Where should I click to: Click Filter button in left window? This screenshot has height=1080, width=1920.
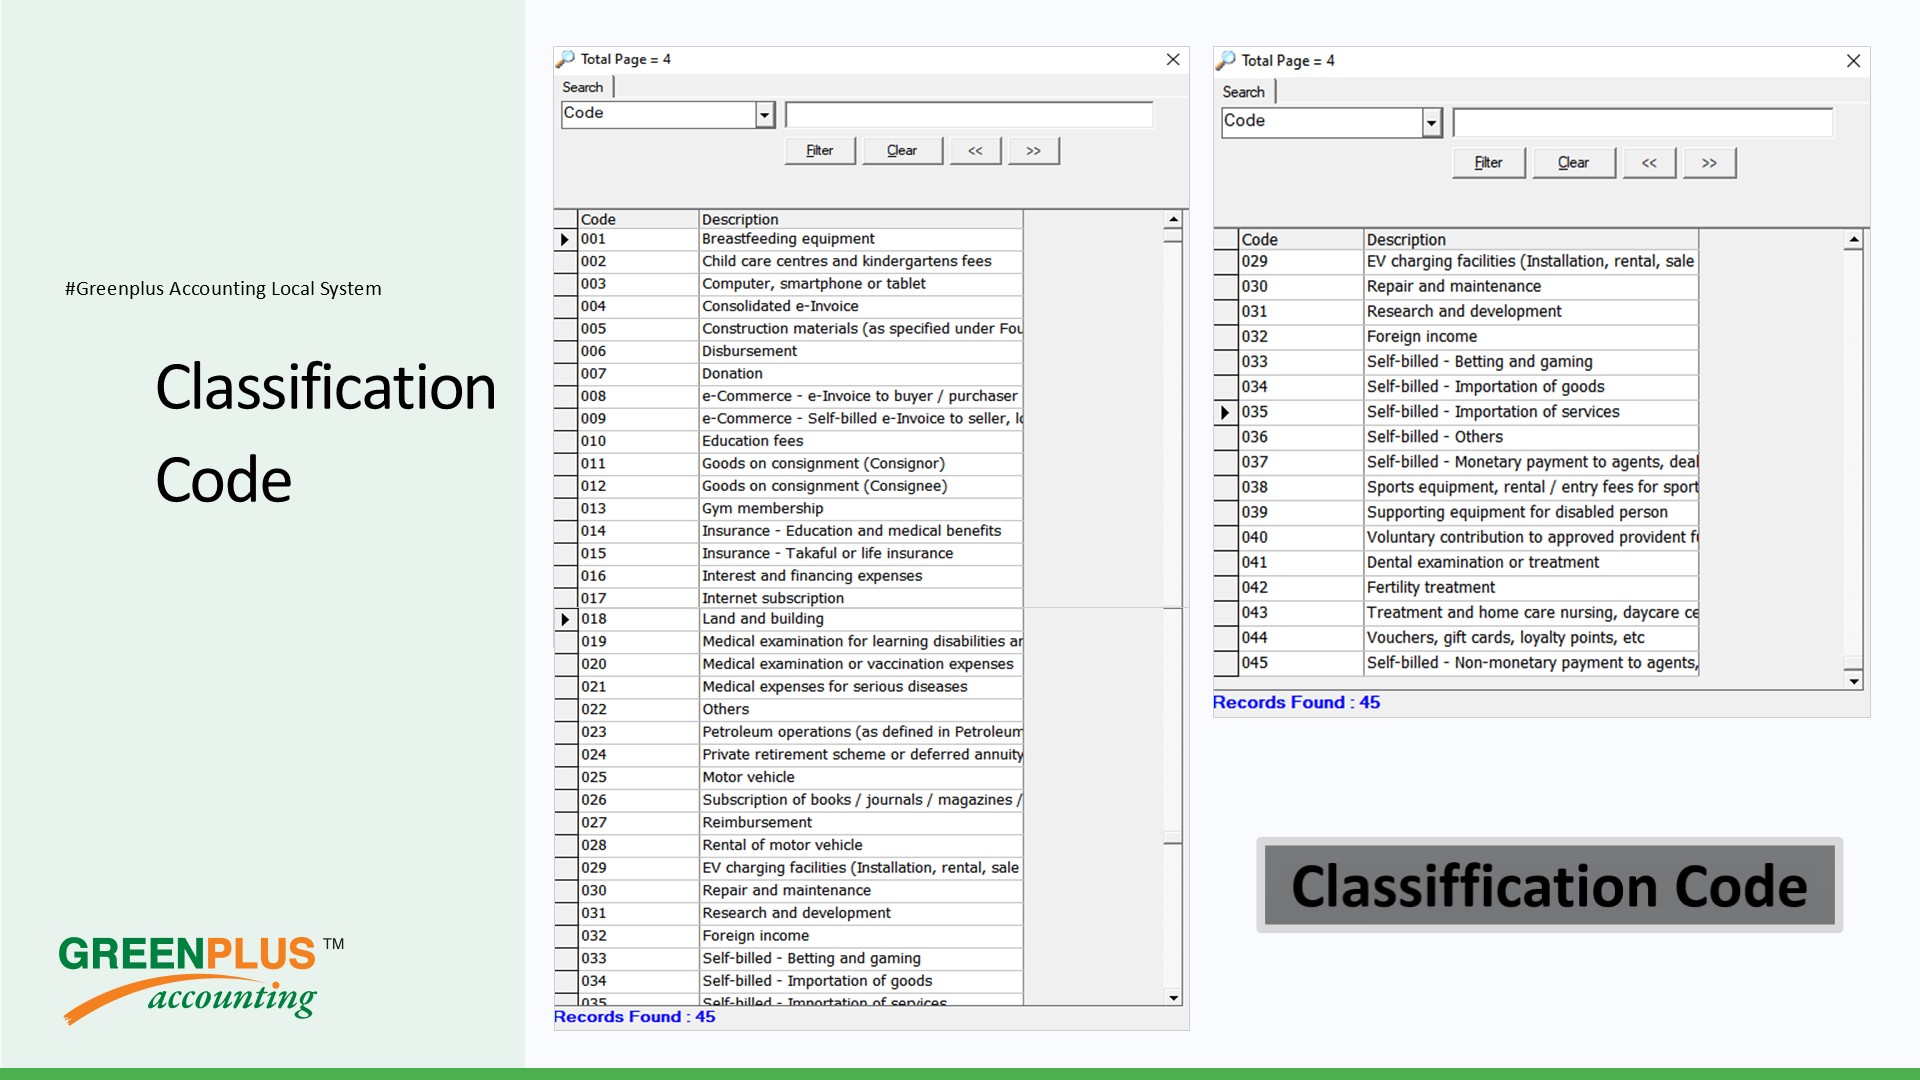pos(819,150)
